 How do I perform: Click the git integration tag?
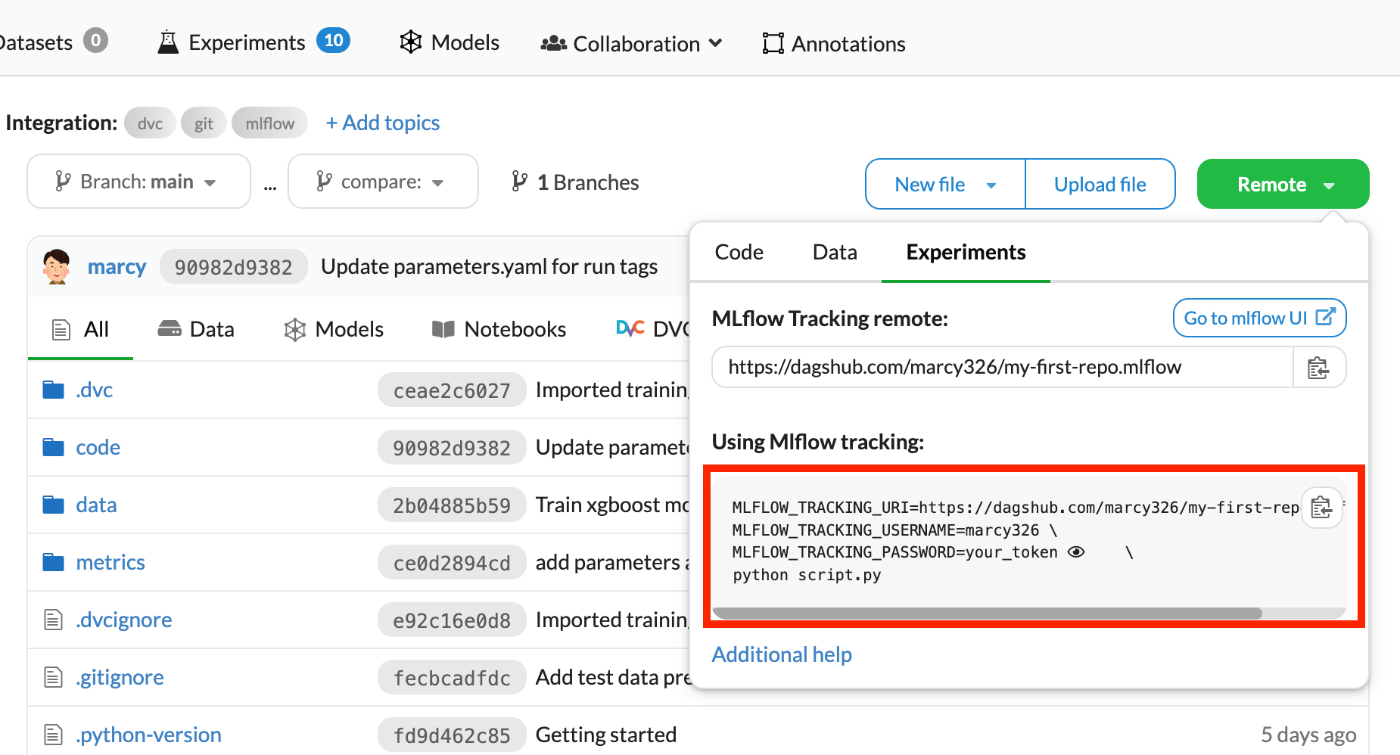(x=204, y=123)
